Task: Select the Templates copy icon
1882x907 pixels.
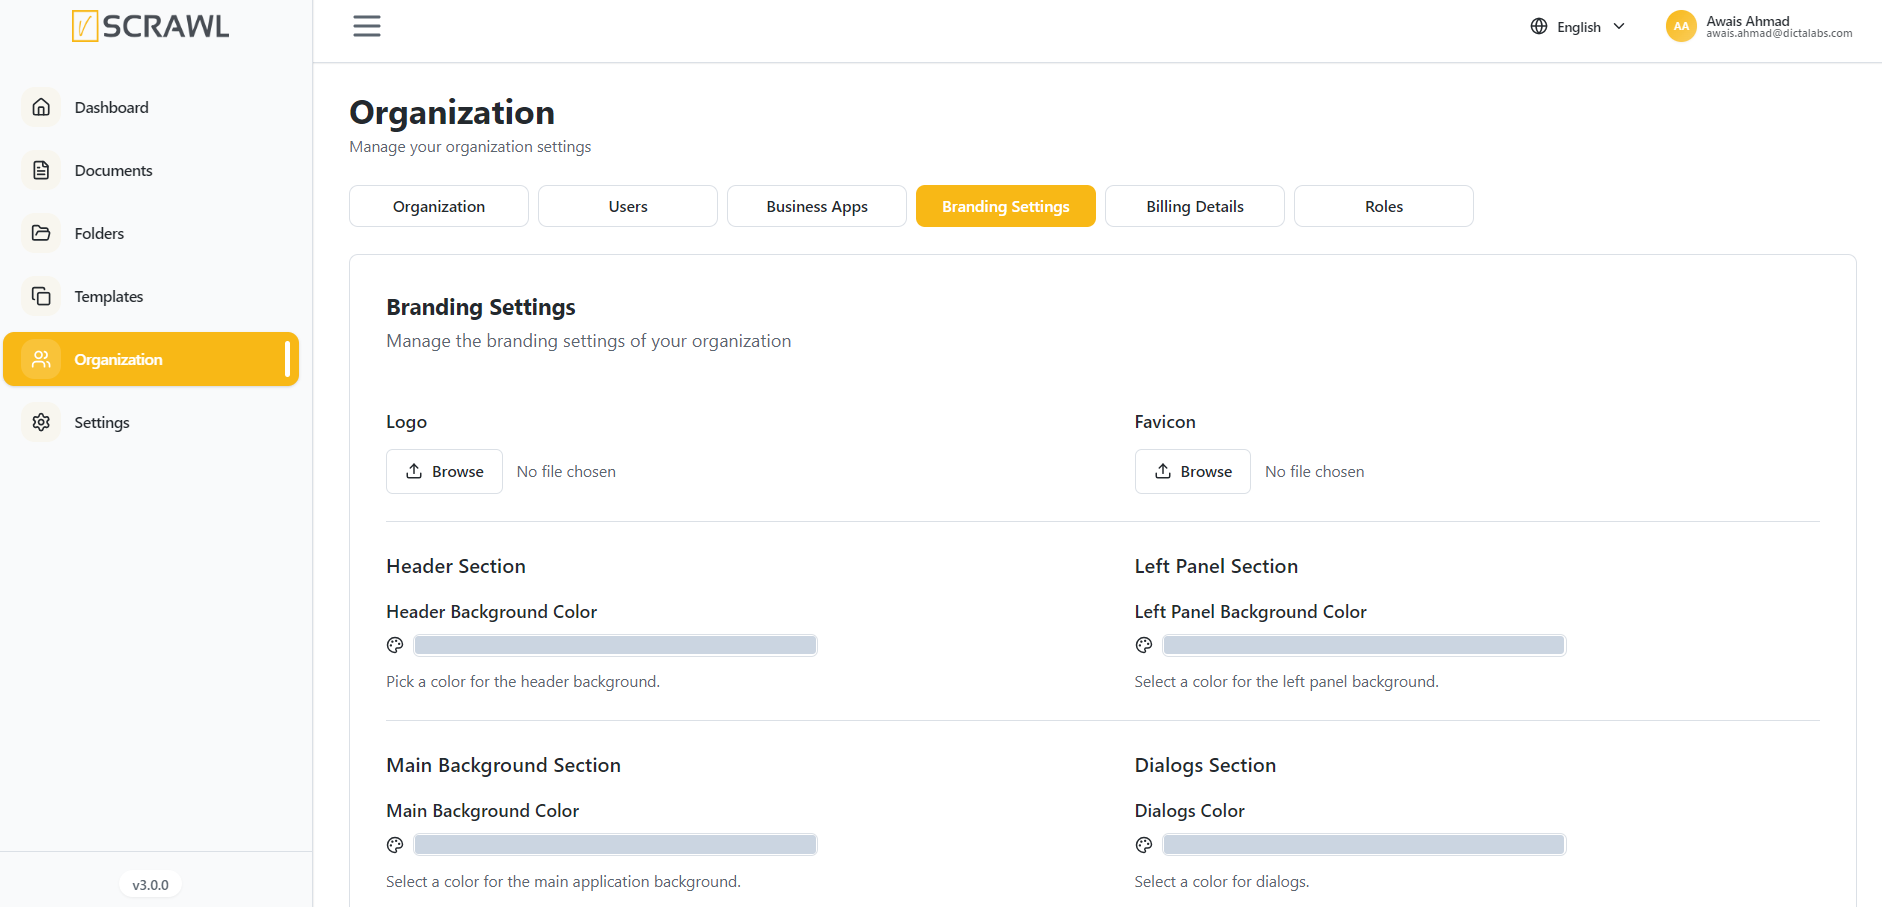Action: (41, 296)
